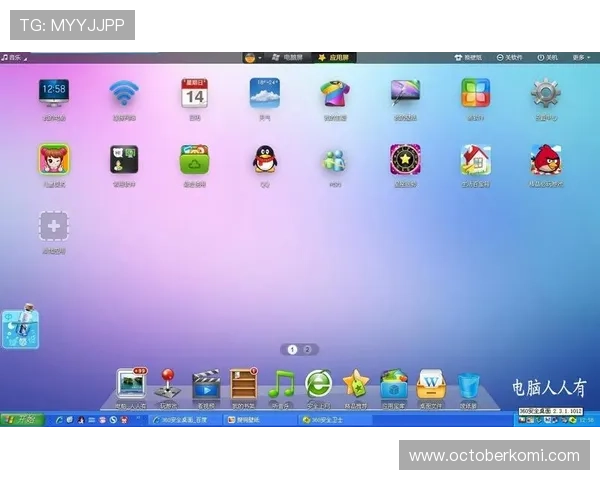This screenshot has width=600, height=480.
Task: Go to desktop page 2
Action: click(x=307, y=349)
